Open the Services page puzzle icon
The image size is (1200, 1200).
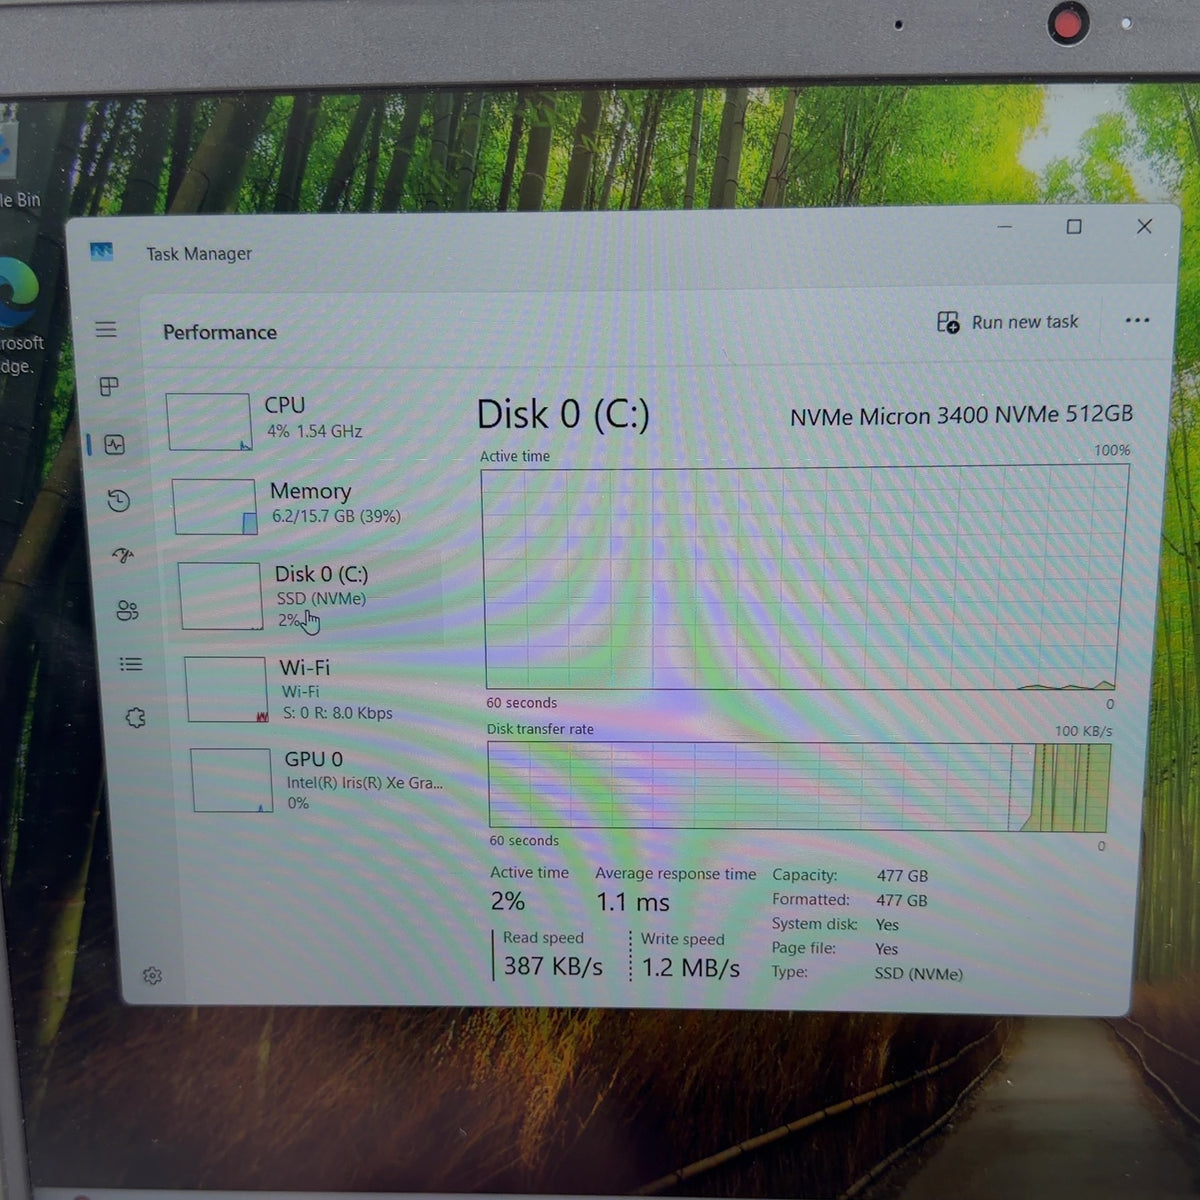tap(136, 718)
